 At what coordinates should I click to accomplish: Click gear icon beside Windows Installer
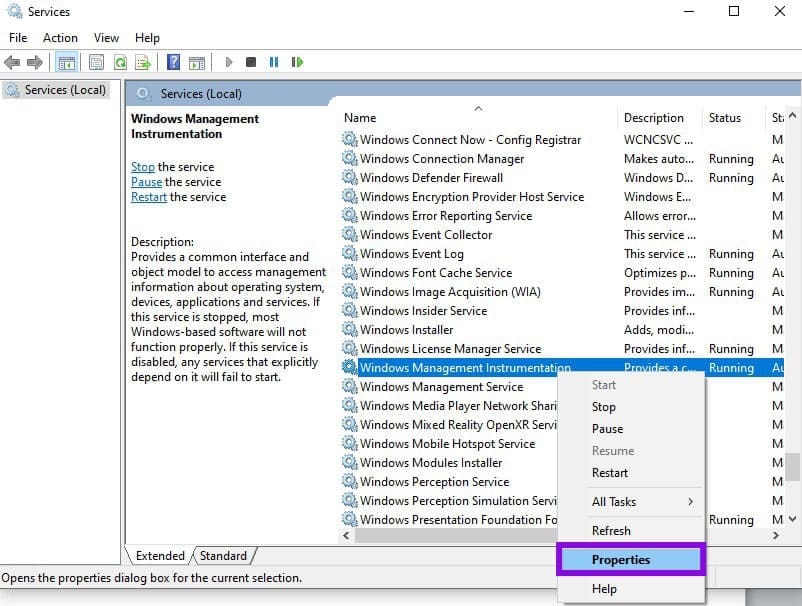[x=349, y=329]
